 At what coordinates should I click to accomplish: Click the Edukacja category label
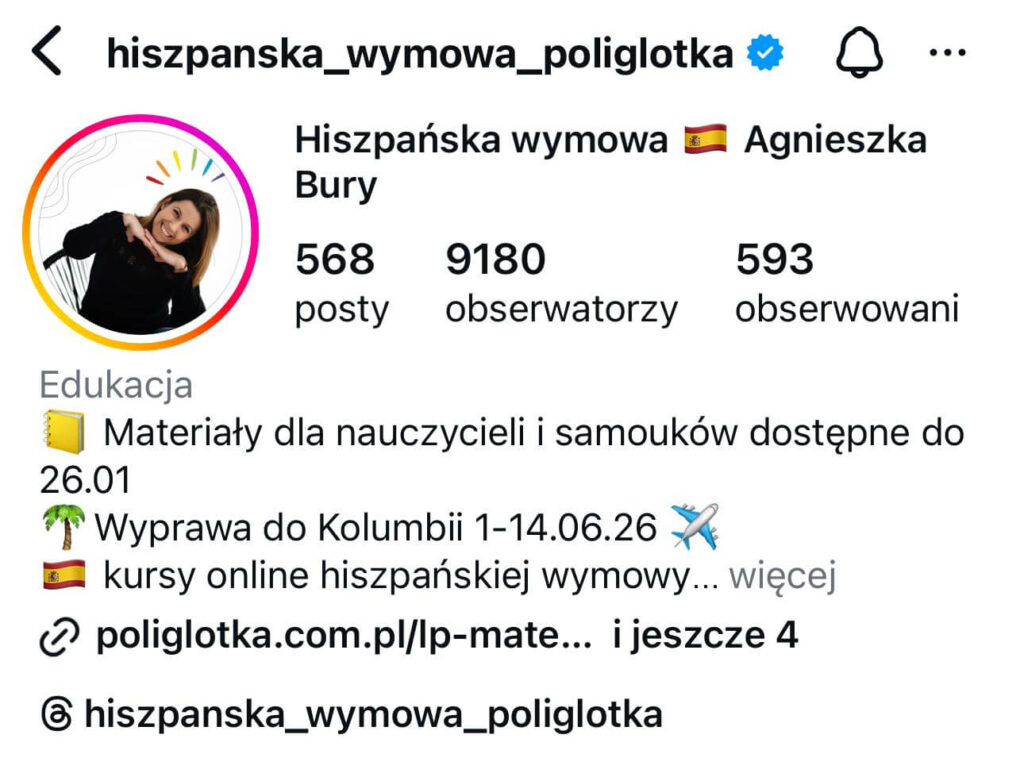point(116,385)
